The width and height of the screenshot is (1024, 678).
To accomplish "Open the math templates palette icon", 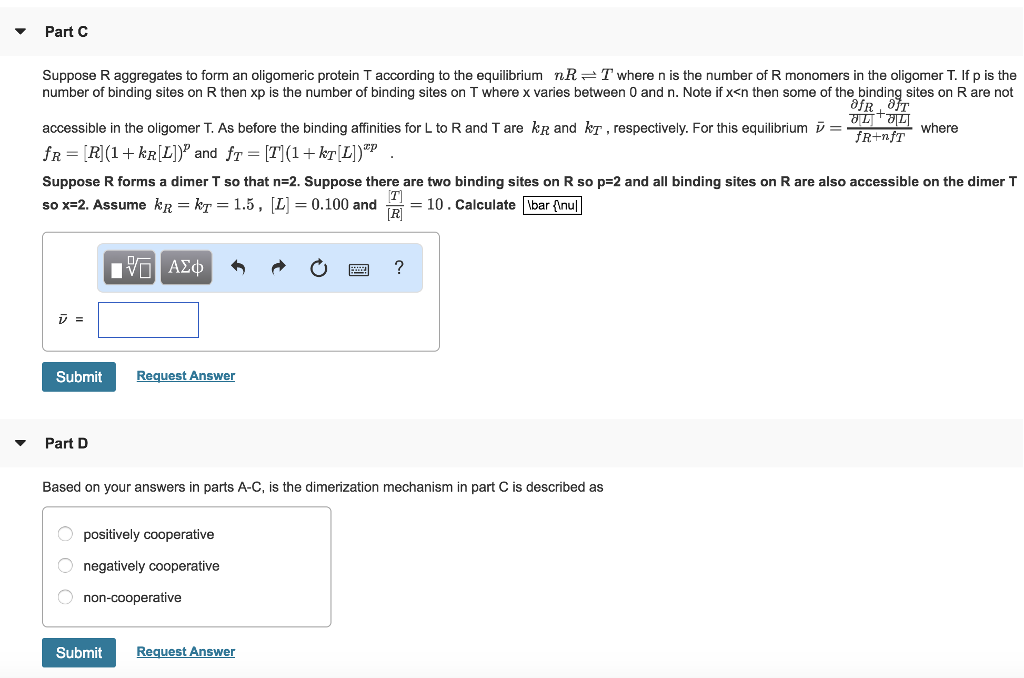I will (x=129, y=267).
